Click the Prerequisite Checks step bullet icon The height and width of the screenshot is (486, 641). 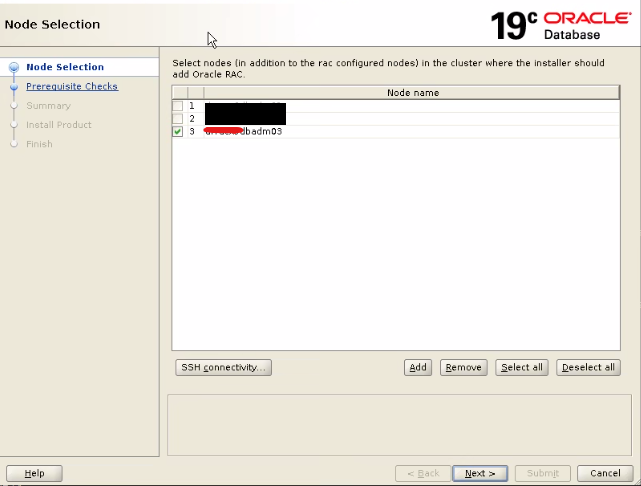pos(14,87)
